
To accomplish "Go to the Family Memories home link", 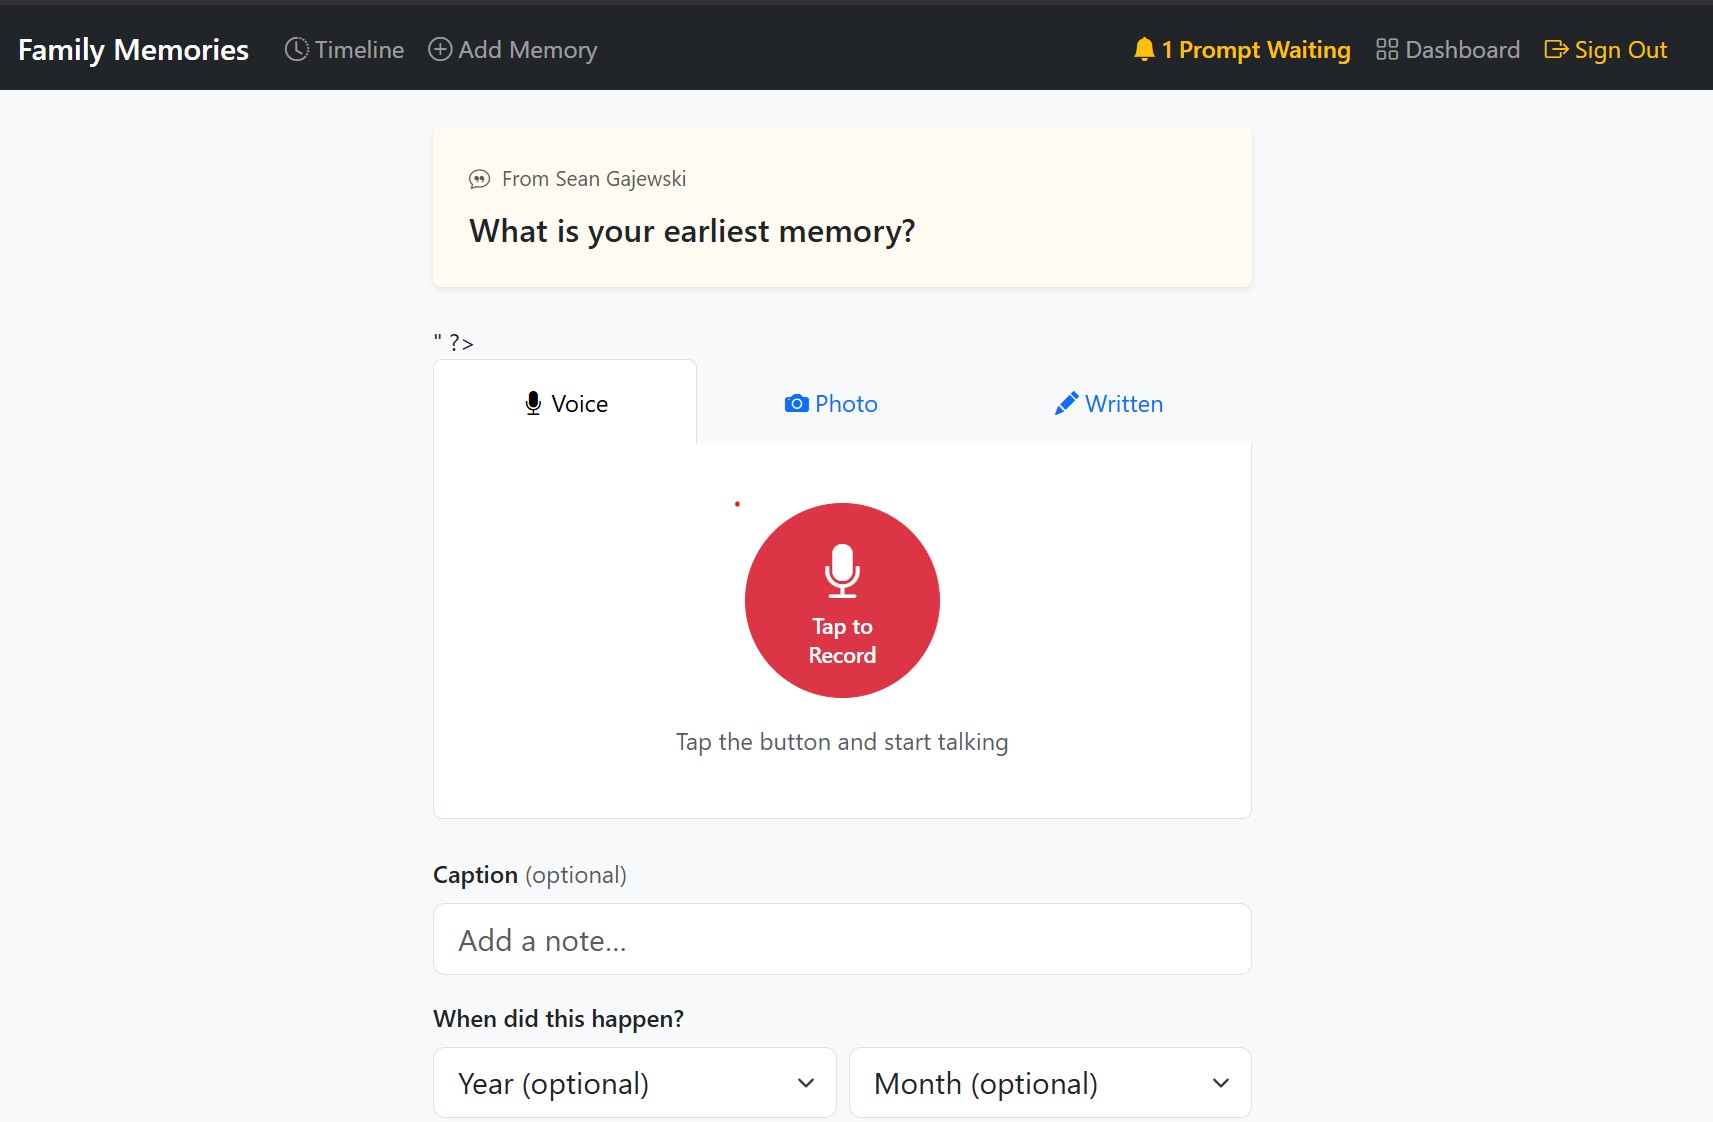I will tap(133, 49).
